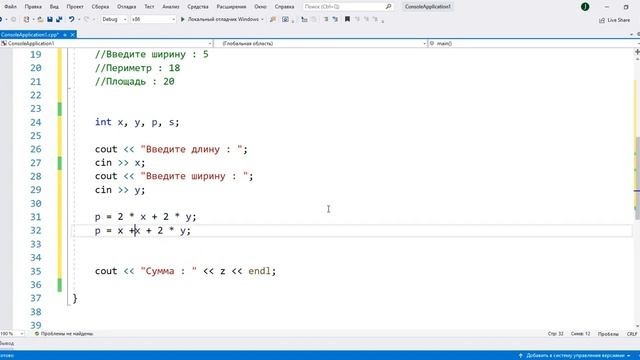
Task: Open the Сборка menu
Action: tap(100, 7)
